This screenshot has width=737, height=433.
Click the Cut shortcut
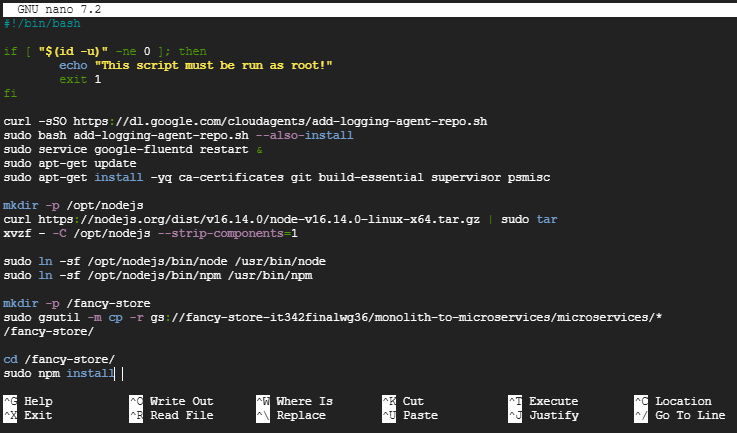tap(413, 401)
